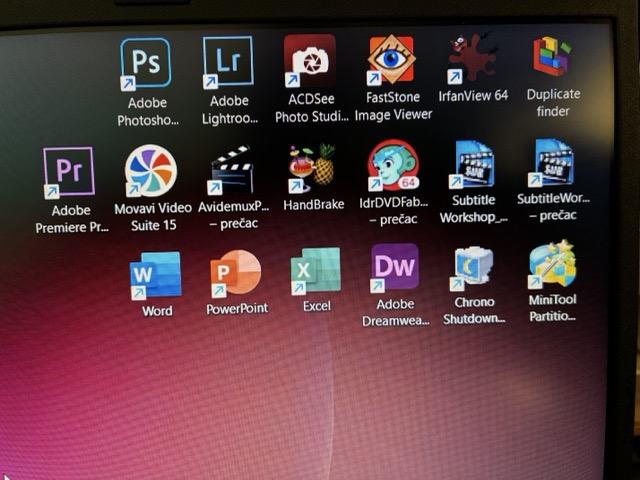The image size is (640, 480).
Task: Click the HandBrake pineapple icon
Action: click(x=312, y=168)
